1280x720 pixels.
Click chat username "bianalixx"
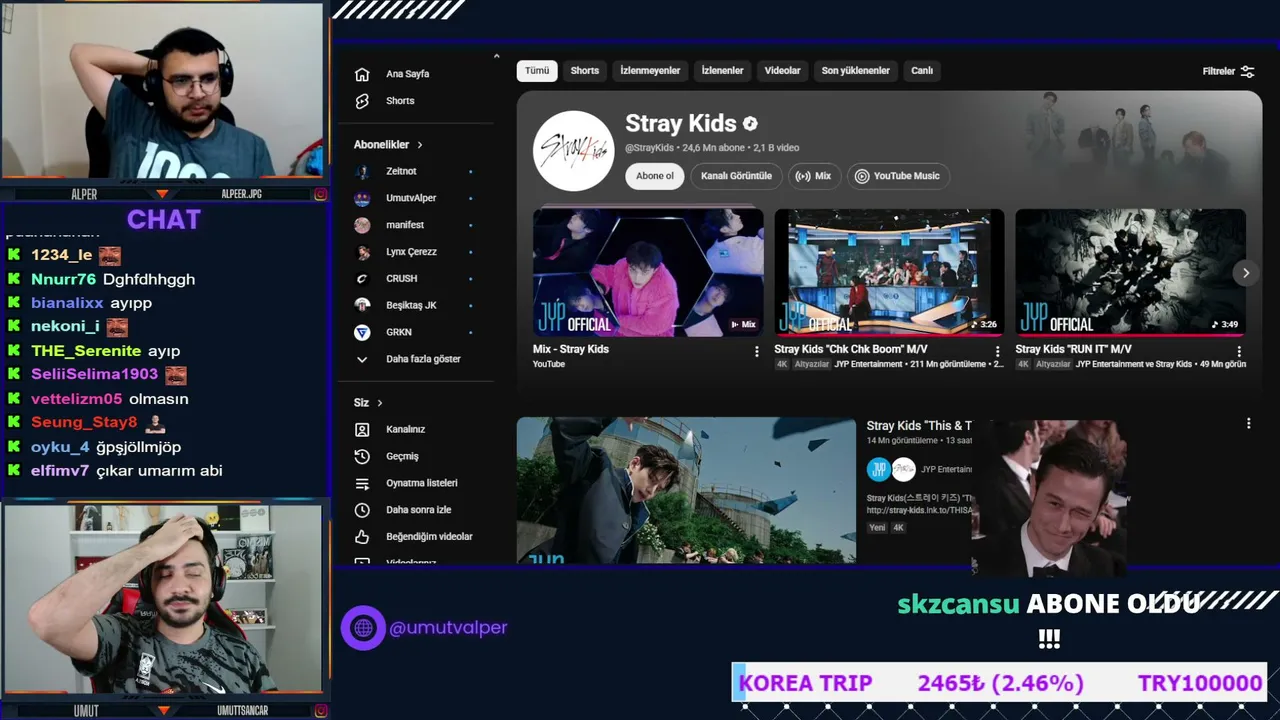point(67,303)
